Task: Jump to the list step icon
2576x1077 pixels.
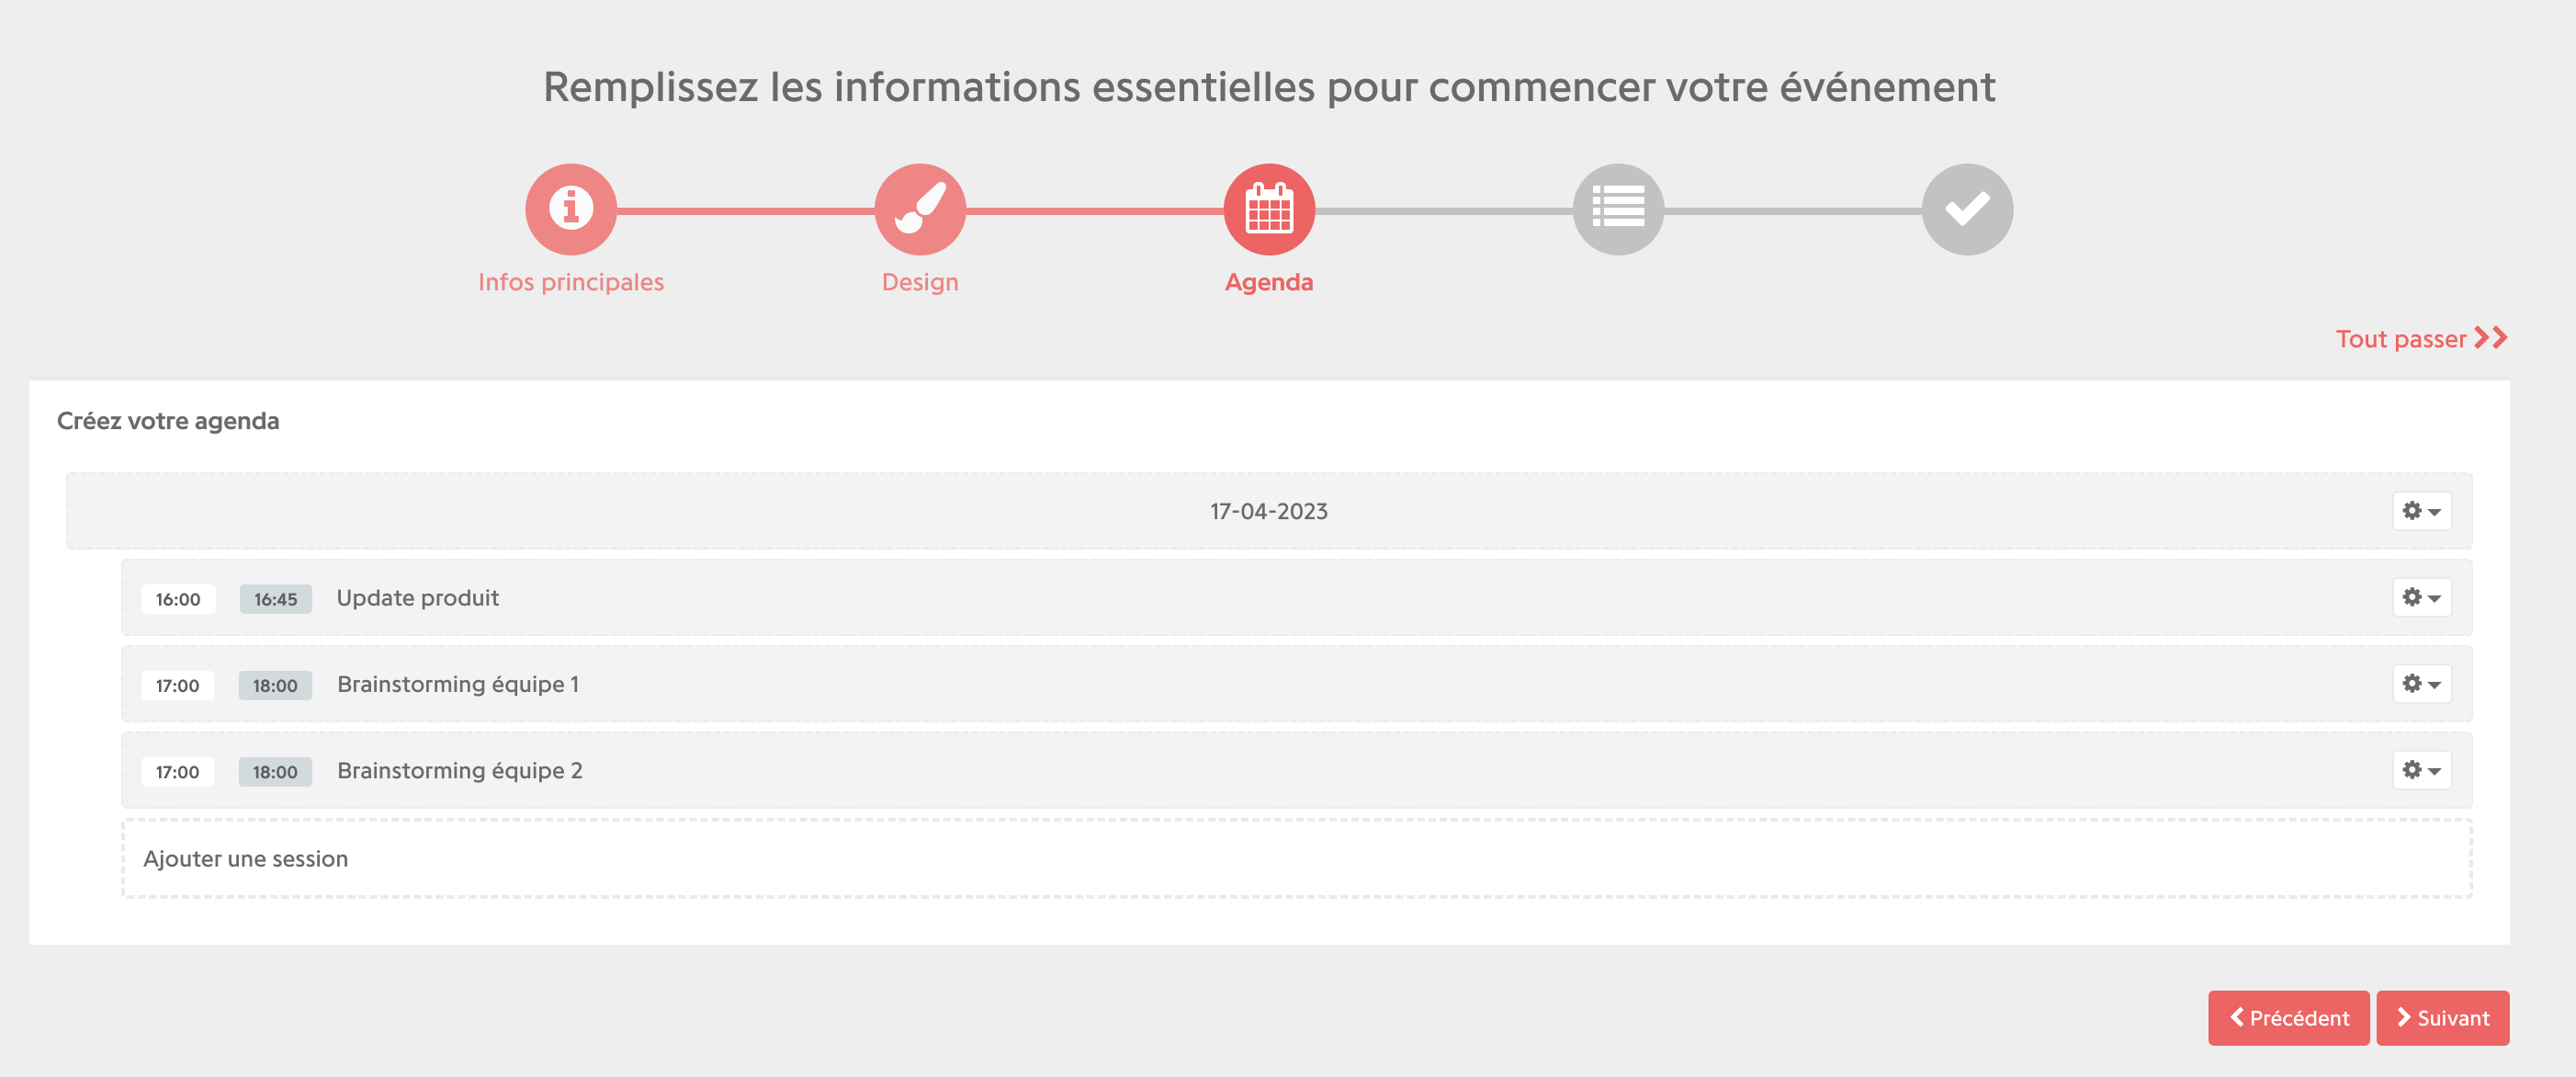Action: click(x=1618, y=209)
